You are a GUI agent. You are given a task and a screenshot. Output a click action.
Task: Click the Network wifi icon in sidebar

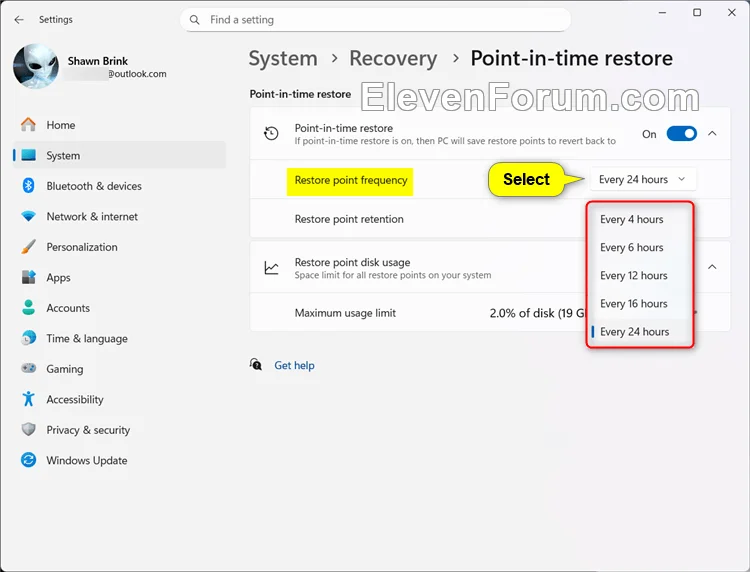[x=28, y=216]
